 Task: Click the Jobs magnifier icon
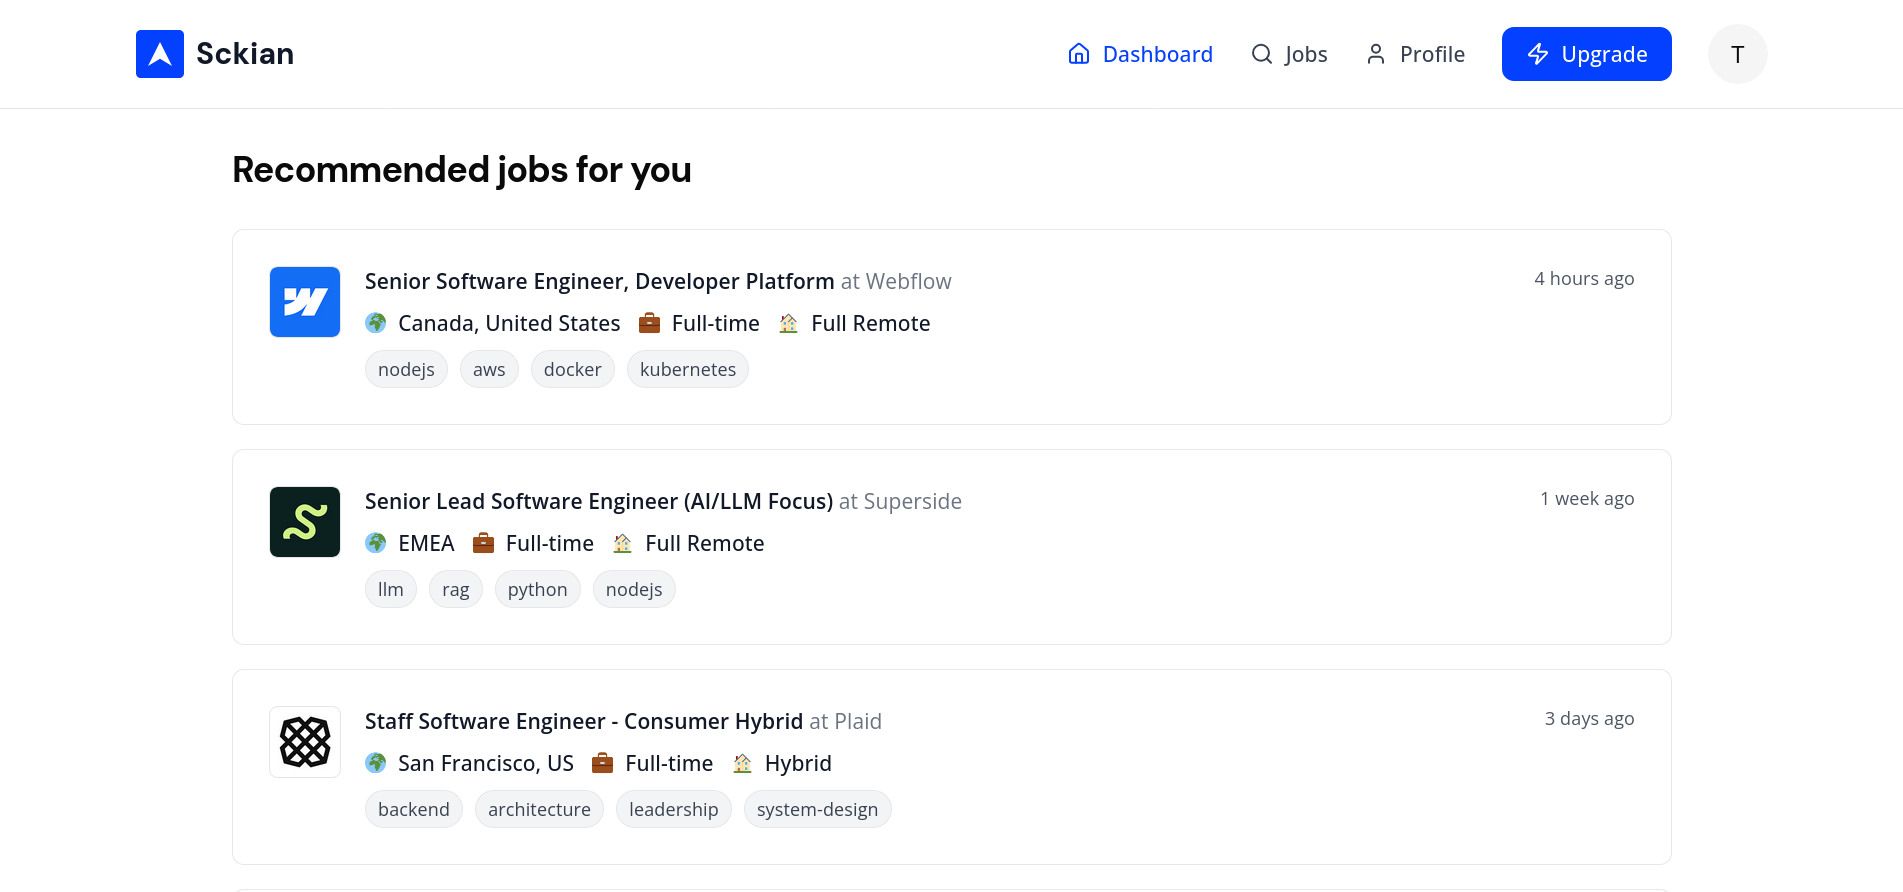1262,54
